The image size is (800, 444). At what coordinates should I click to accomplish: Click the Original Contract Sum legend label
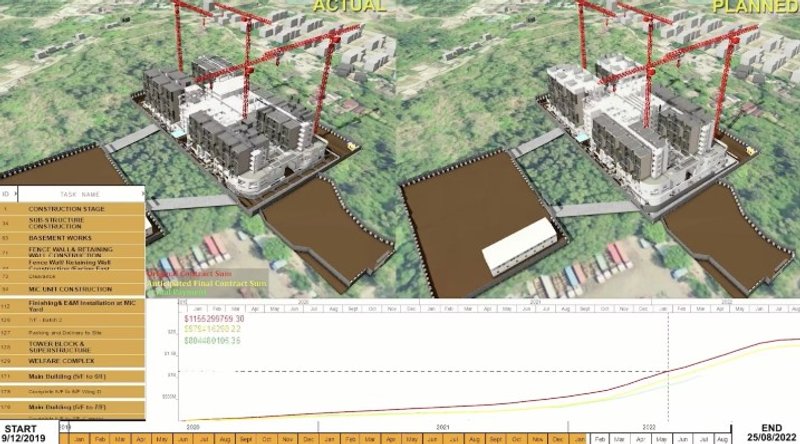(x=190, y=274)
